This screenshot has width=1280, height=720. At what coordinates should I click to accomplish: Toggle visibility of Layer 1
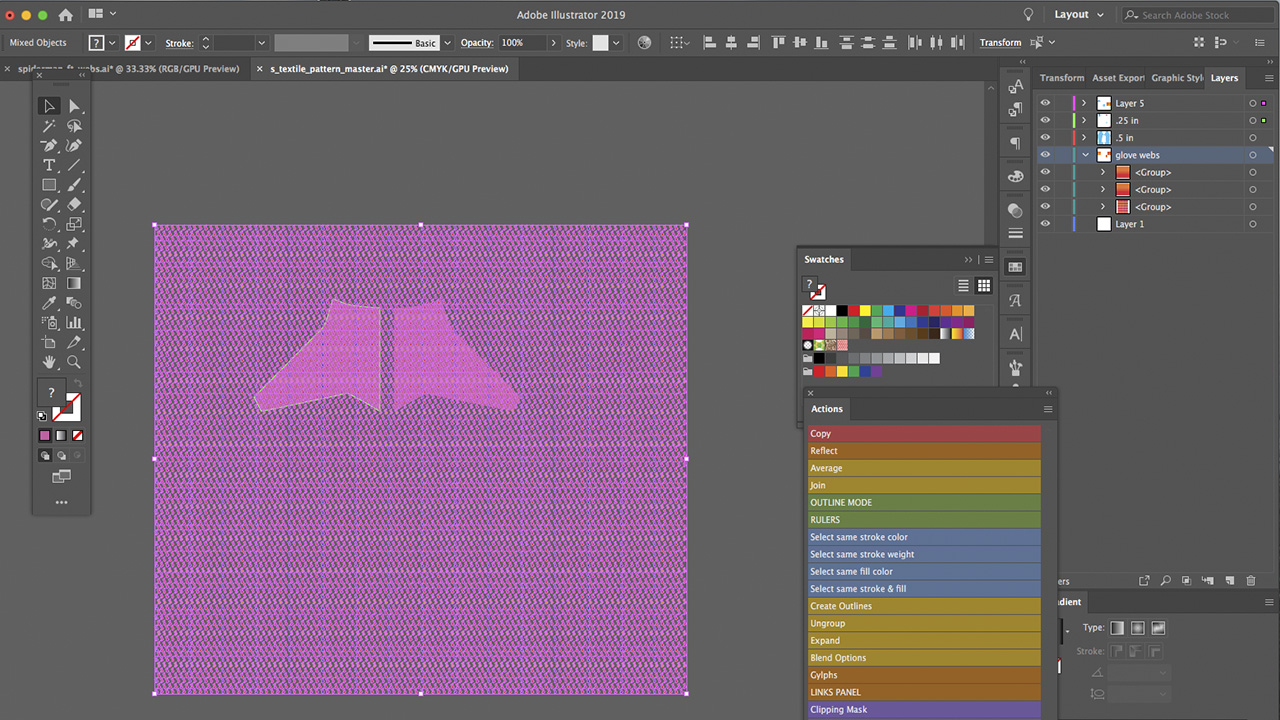(x=1044, y=224)
